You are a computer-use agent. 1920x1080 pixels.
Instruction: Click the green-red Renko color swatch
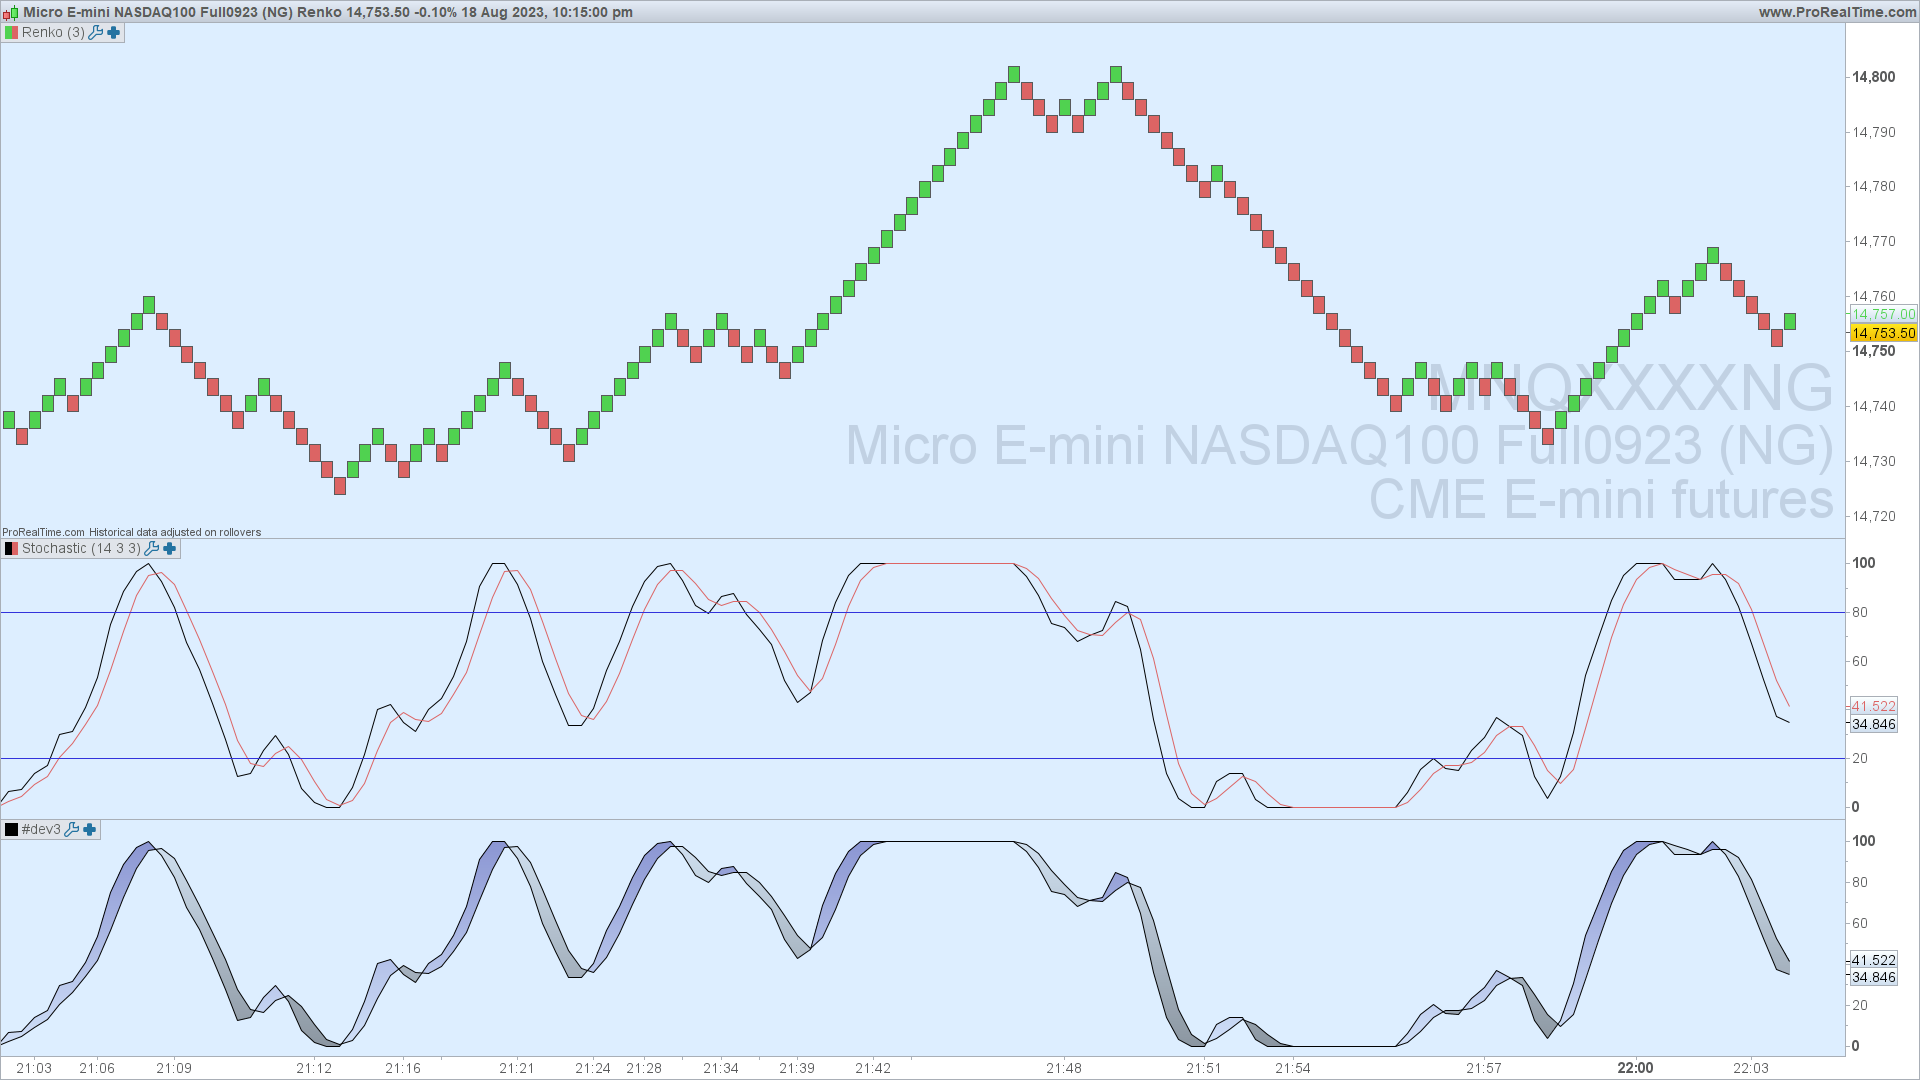pos(11,33)
